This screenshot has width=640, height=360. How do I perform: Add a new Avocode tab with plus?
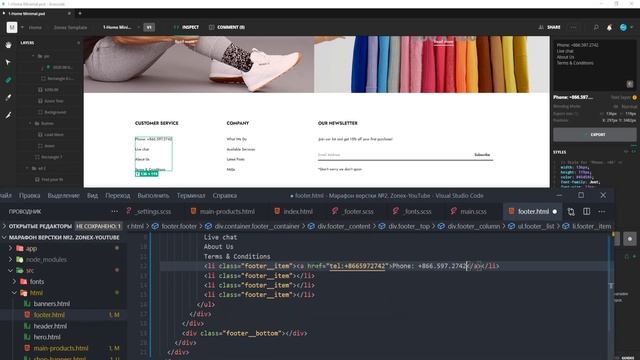80,13
